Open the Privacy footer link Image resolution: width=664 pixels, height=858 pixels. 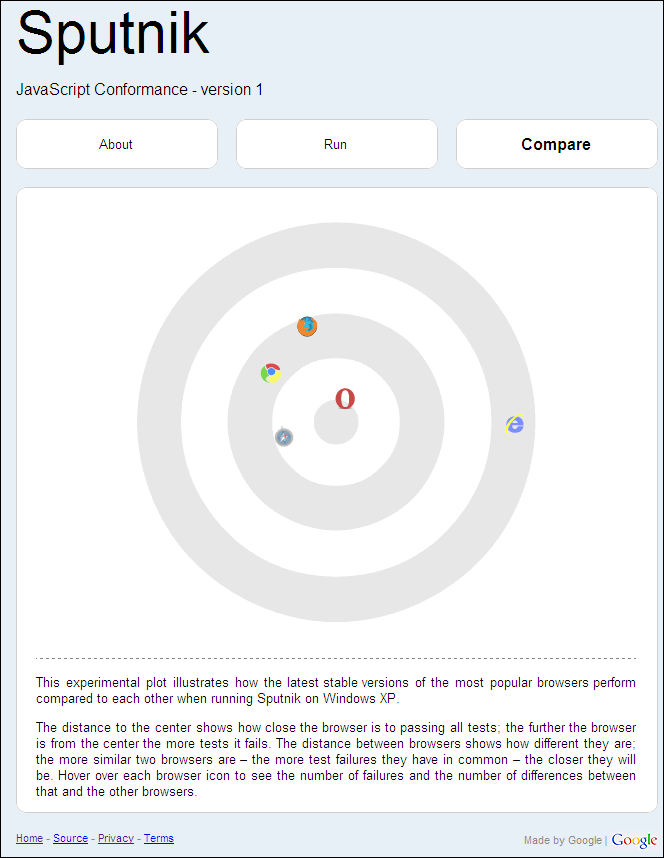(116, 838)
